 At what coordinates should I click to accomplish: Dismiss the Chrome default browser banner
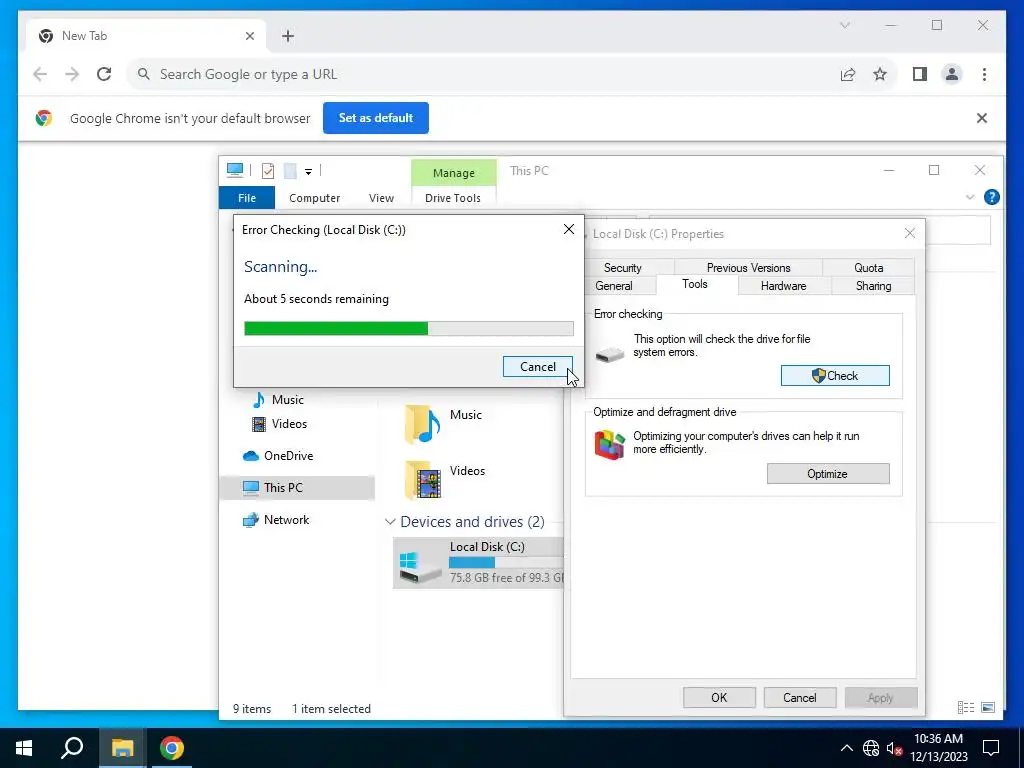point(982,118)
